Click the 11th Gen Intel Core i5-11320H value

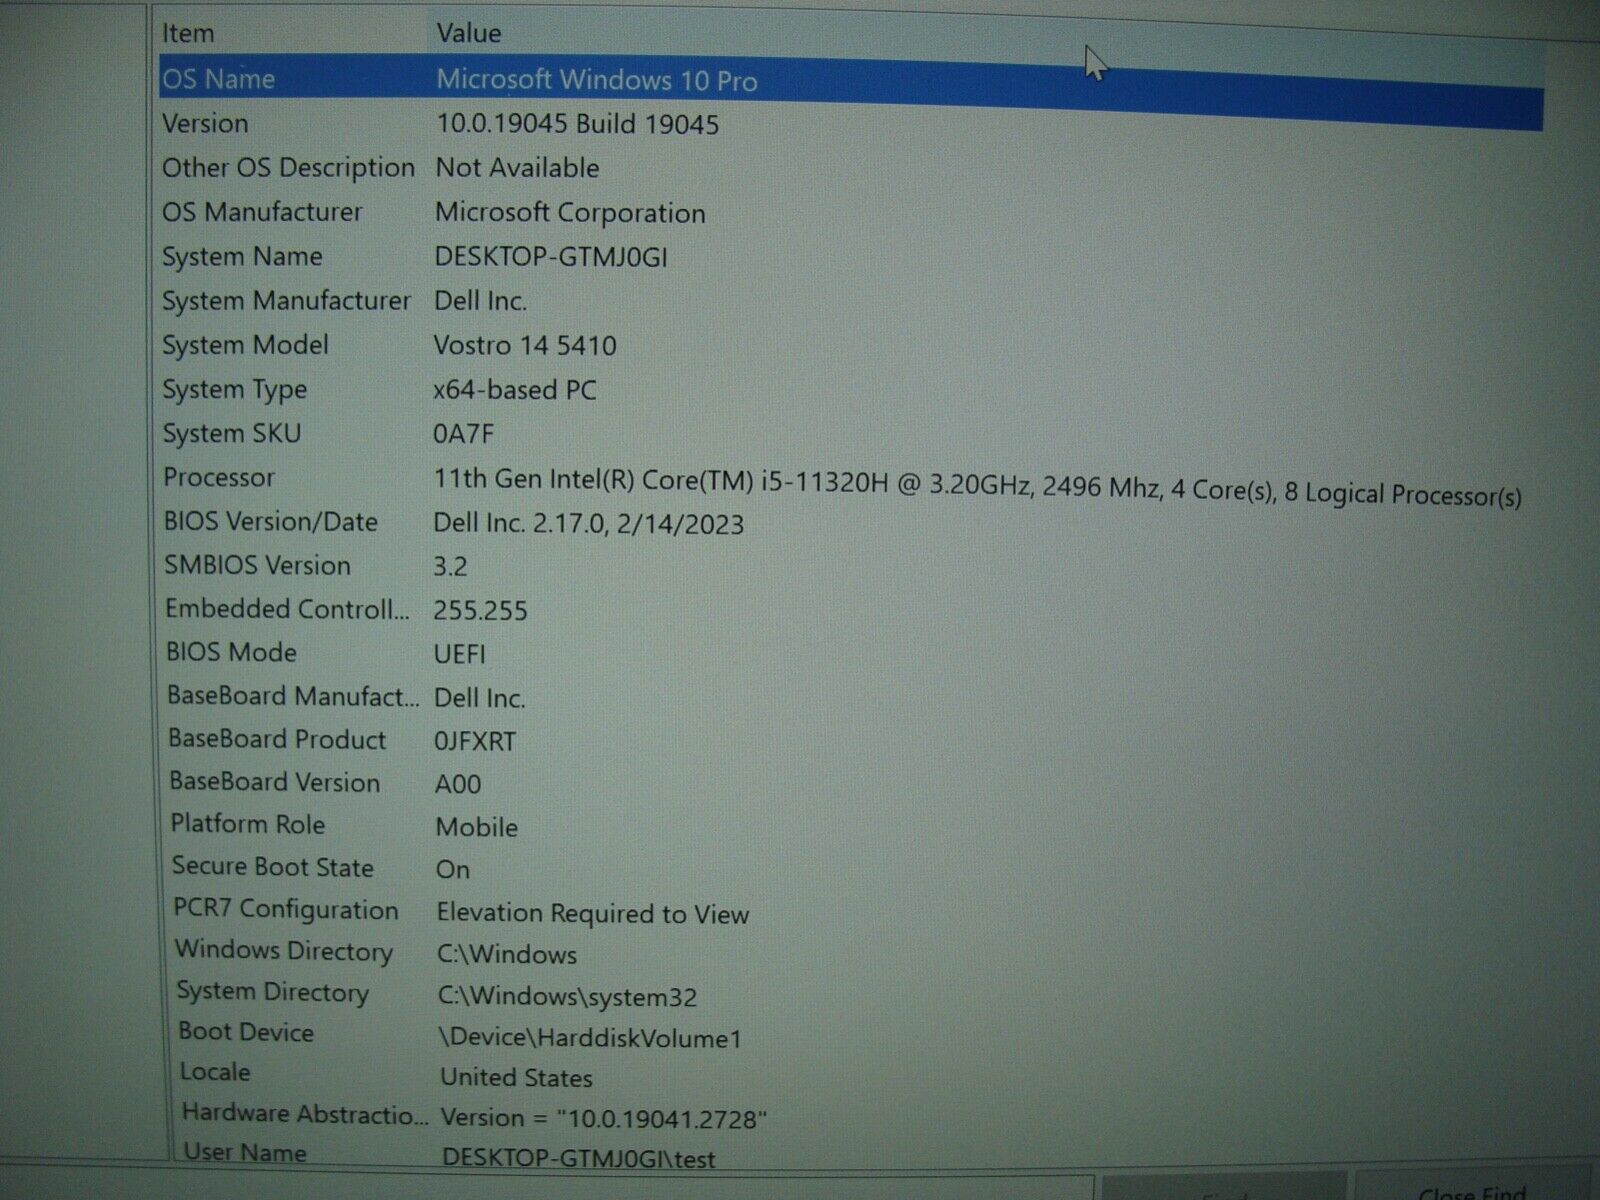[977, 487]
